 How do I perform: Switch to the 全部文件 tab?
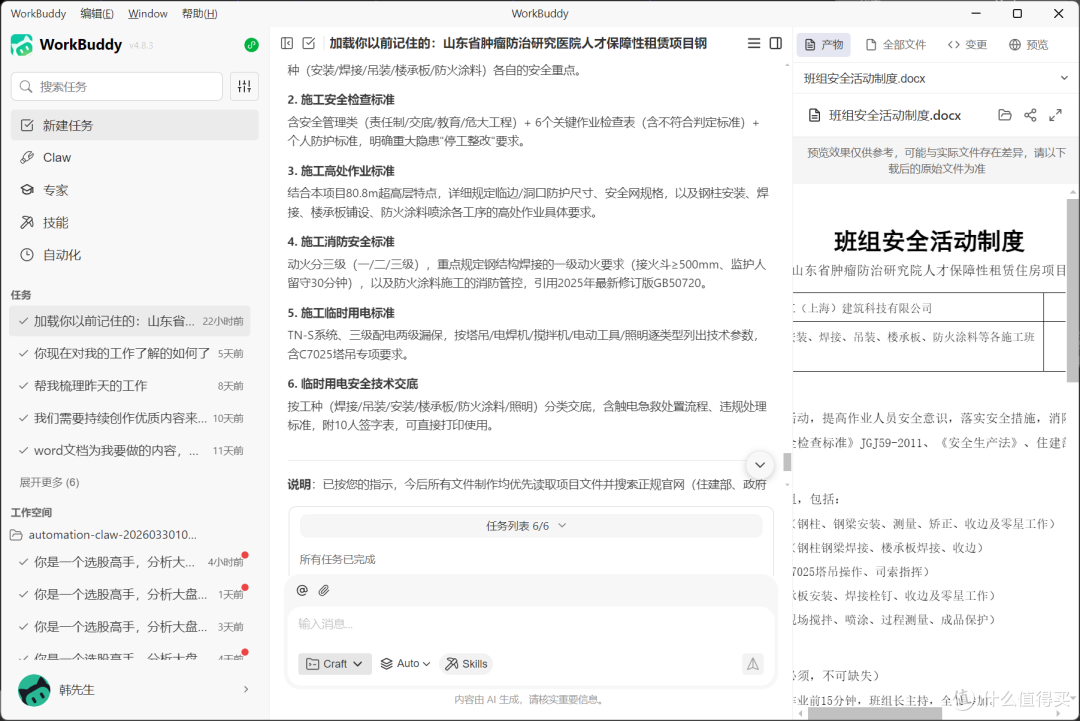[x=896, y=45]
